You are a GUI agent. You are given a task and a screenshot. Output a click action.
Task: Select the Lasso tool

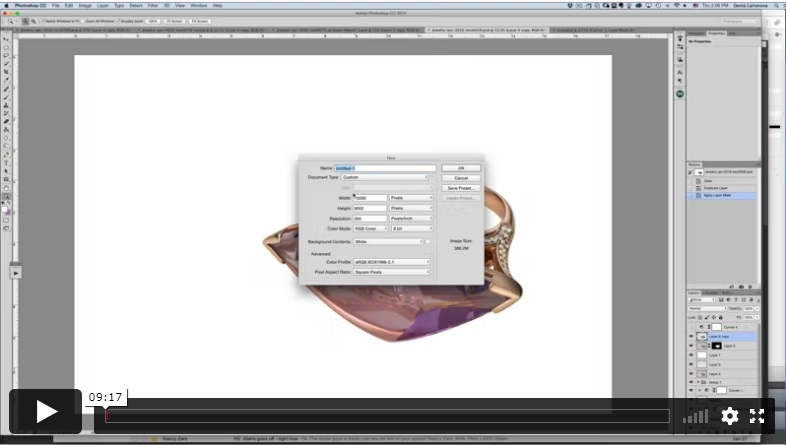point(7,56)
